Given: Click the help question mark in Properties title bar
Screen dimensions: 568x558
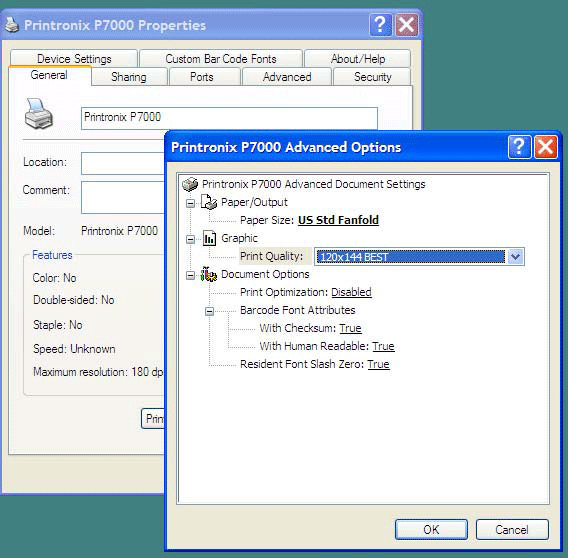Looking at the screenshot, I should coord(380,25).
